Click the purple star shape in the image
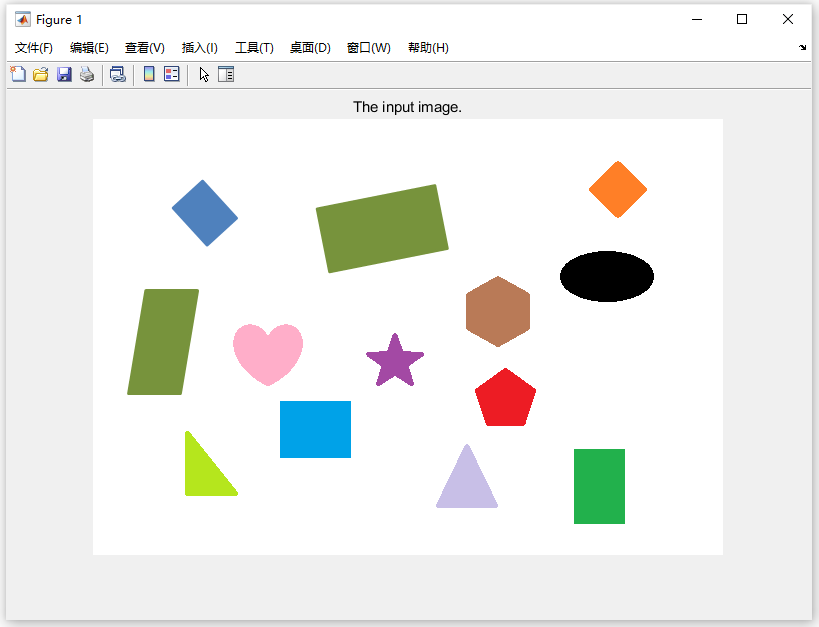The image size is (819, 627). tap(395, 362)
